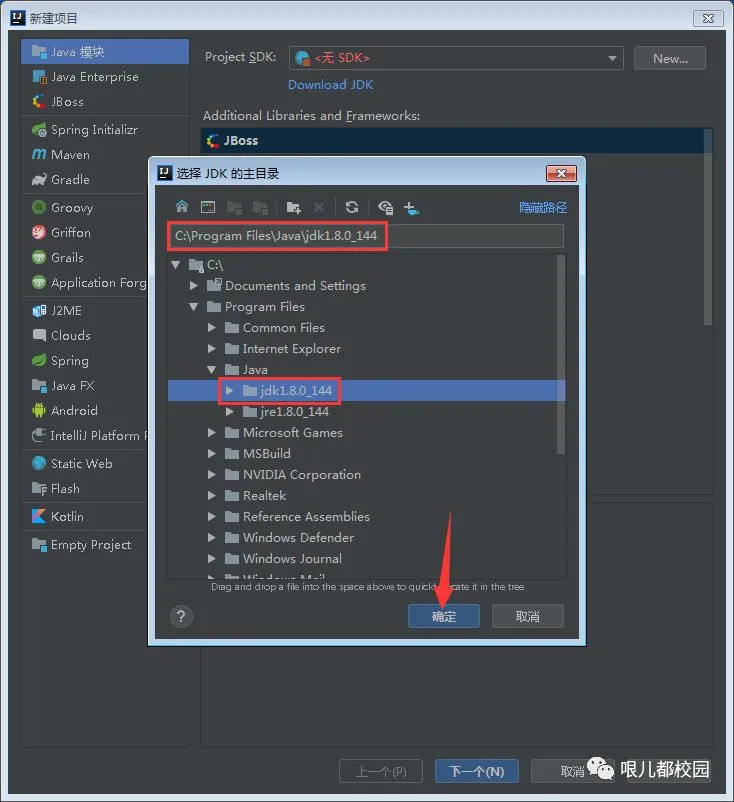Expand Documents and Settings folder
The height and width of the screenshot is (802, 734).
[194, 285]
